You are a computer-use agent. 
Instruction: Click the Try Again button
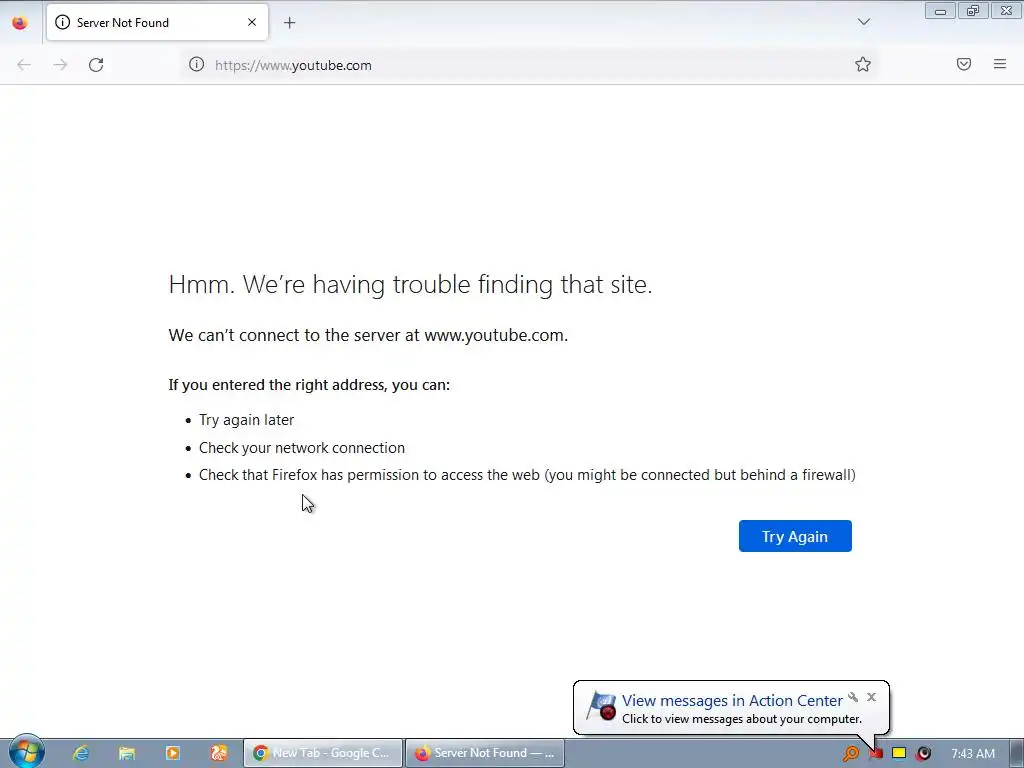point(795,536)
